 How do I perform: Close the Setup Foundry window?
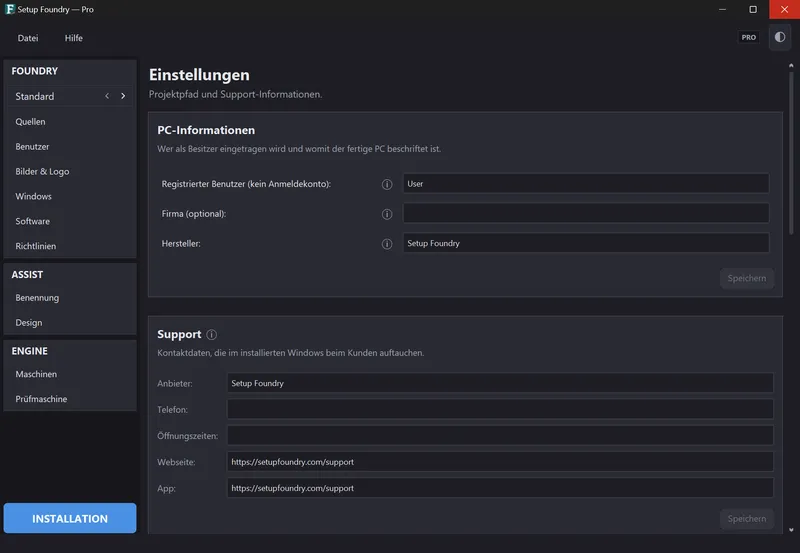tap(784, 9)
